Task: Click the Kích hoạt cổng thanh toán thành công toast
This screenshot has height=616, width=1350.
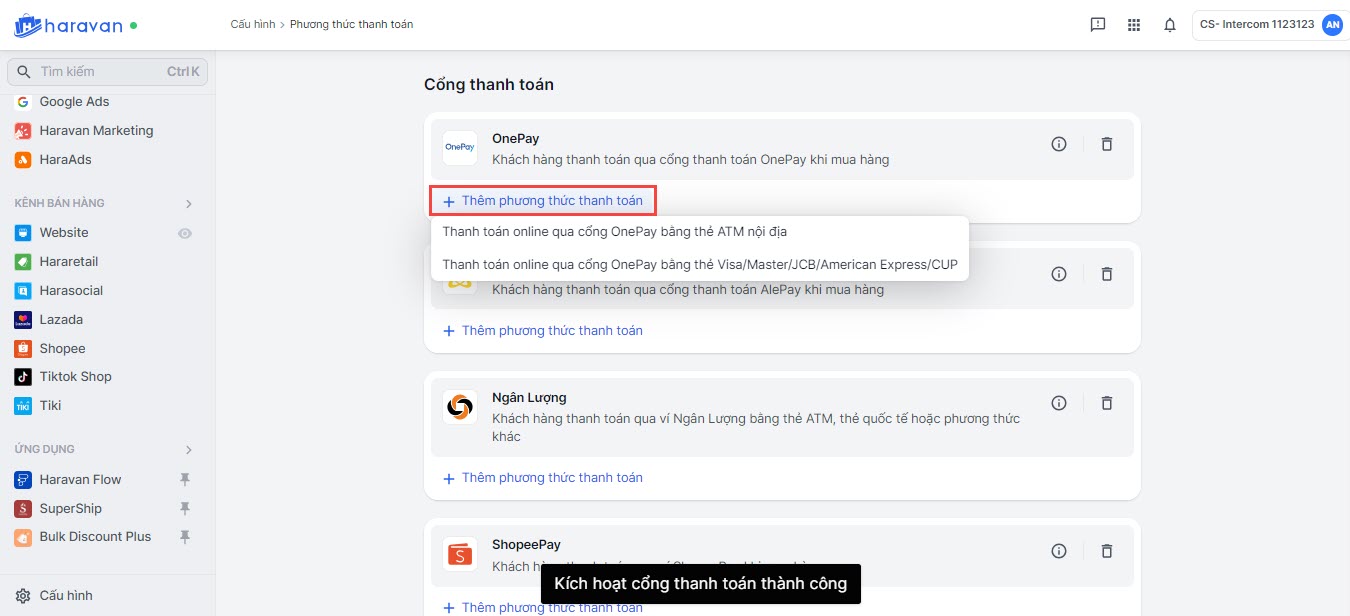Action: [700, 584]
